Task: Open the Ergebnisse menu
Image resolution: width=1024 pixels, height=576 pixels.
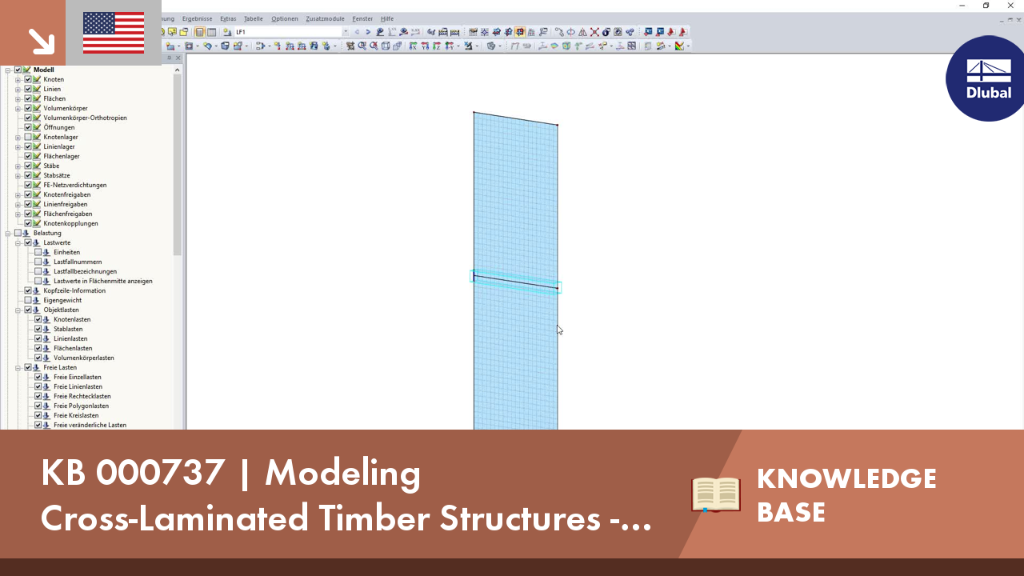Action: pyautogui.click(x=197, y=19)
